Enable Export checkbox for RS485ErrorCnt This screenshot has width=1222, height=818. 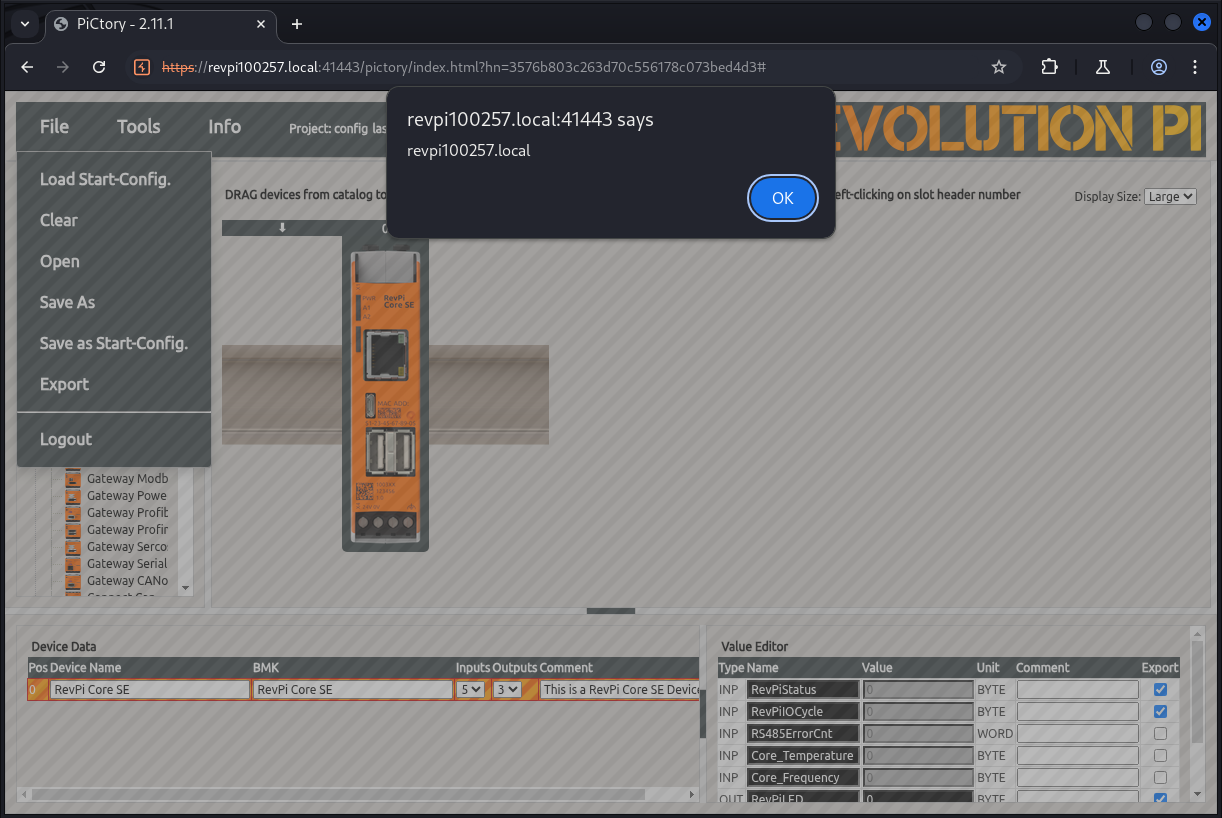1160,734
